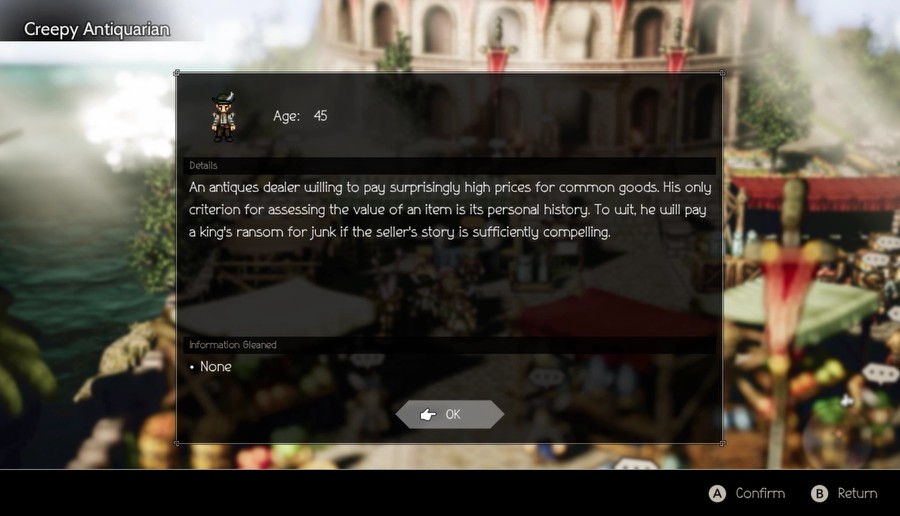Select the None entry under Information Gleaned

coord(215,367)
